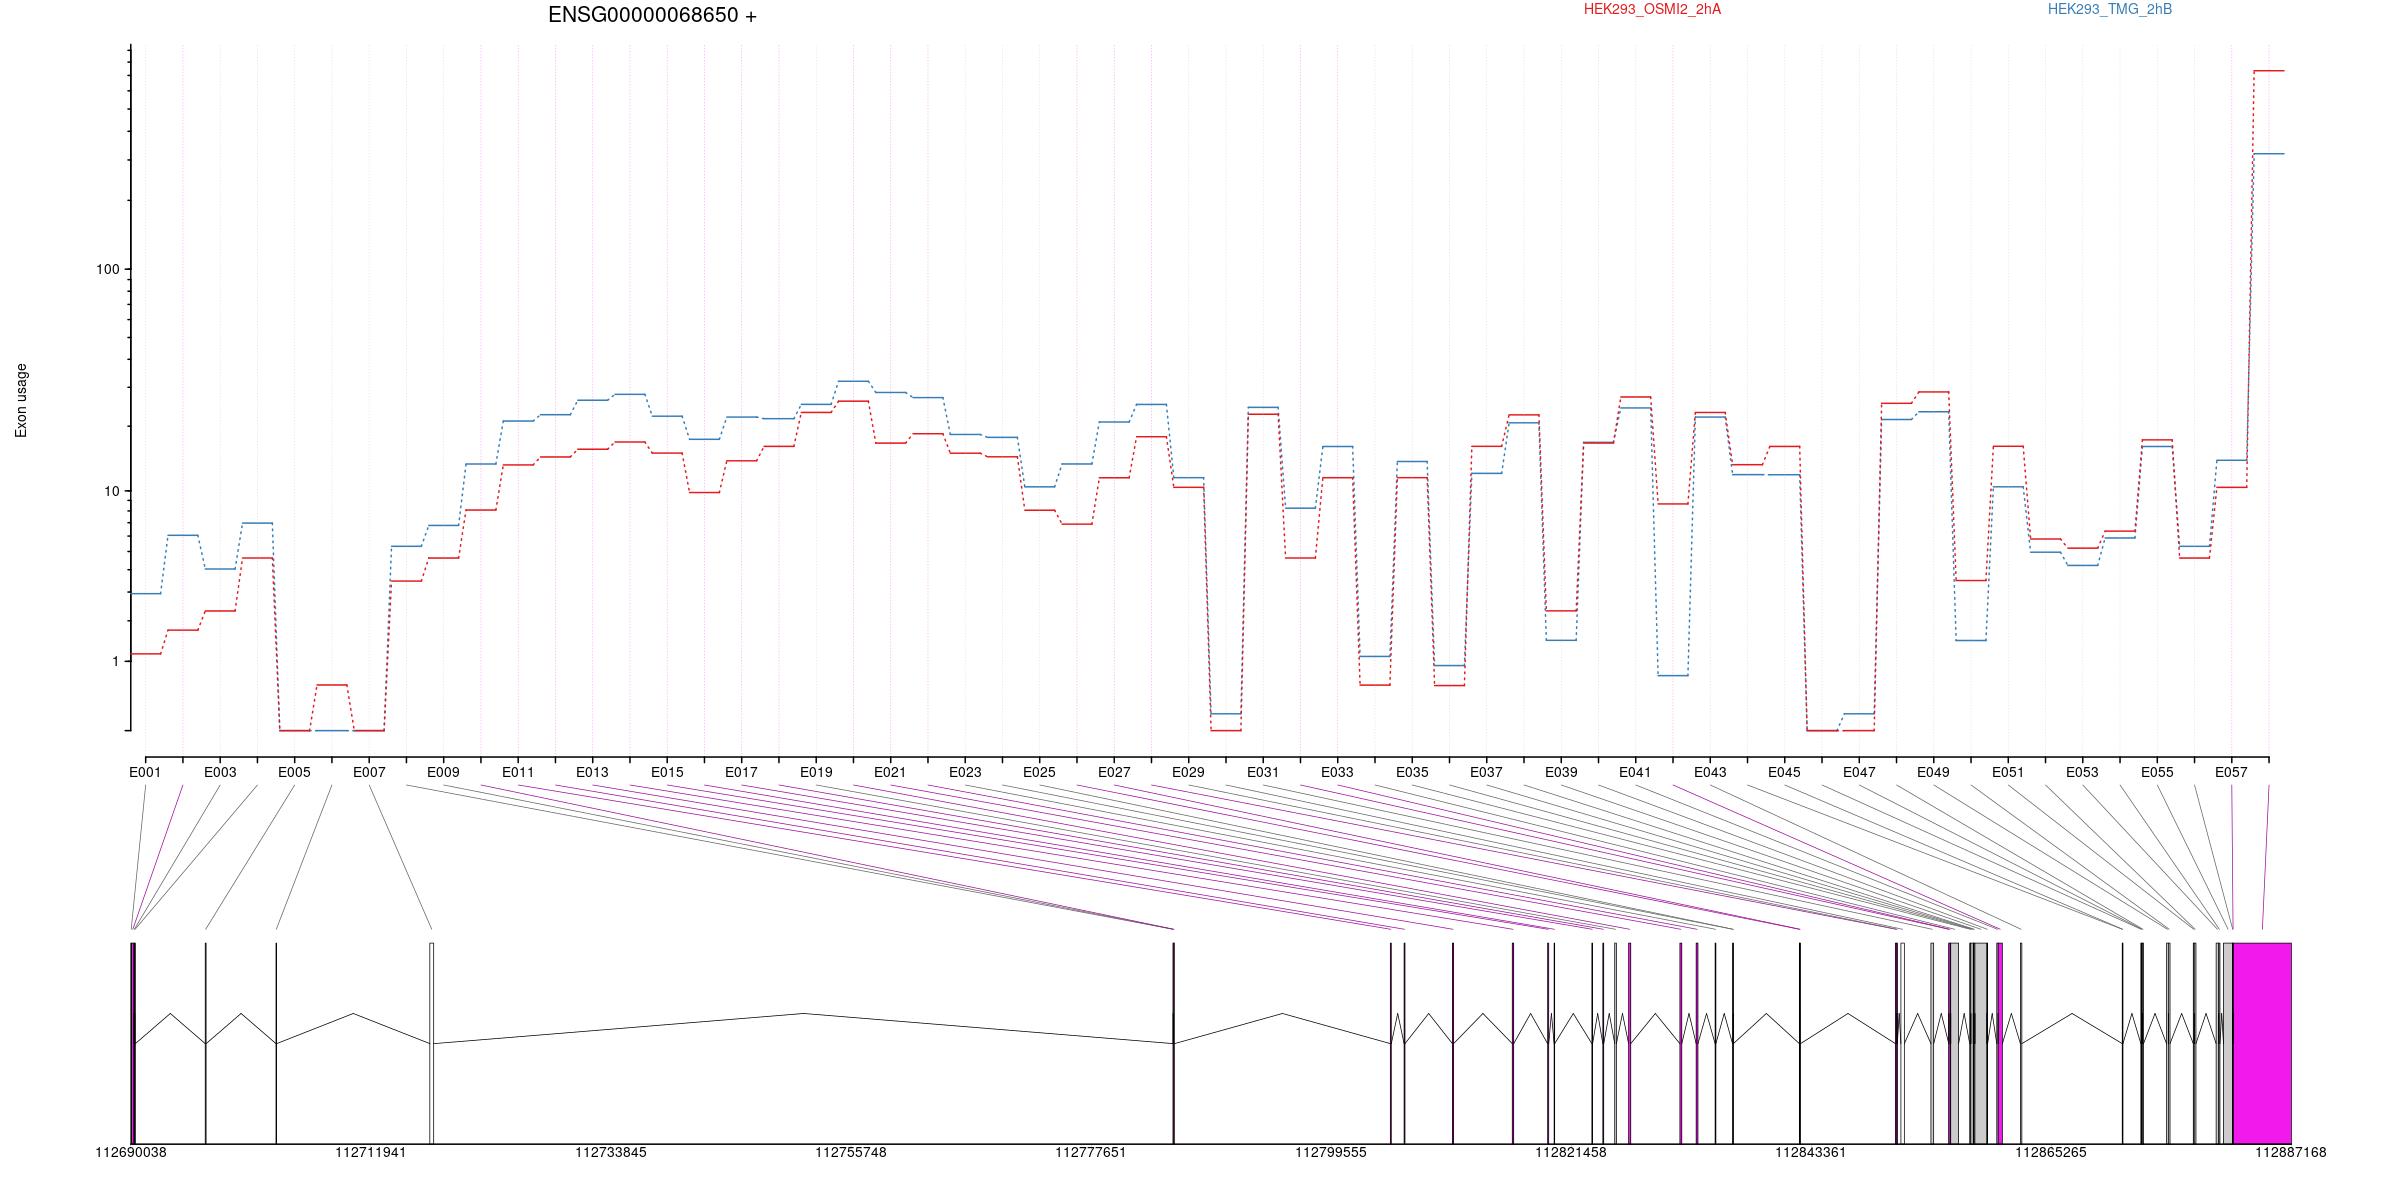Click exon label E009

pos(443,772)
